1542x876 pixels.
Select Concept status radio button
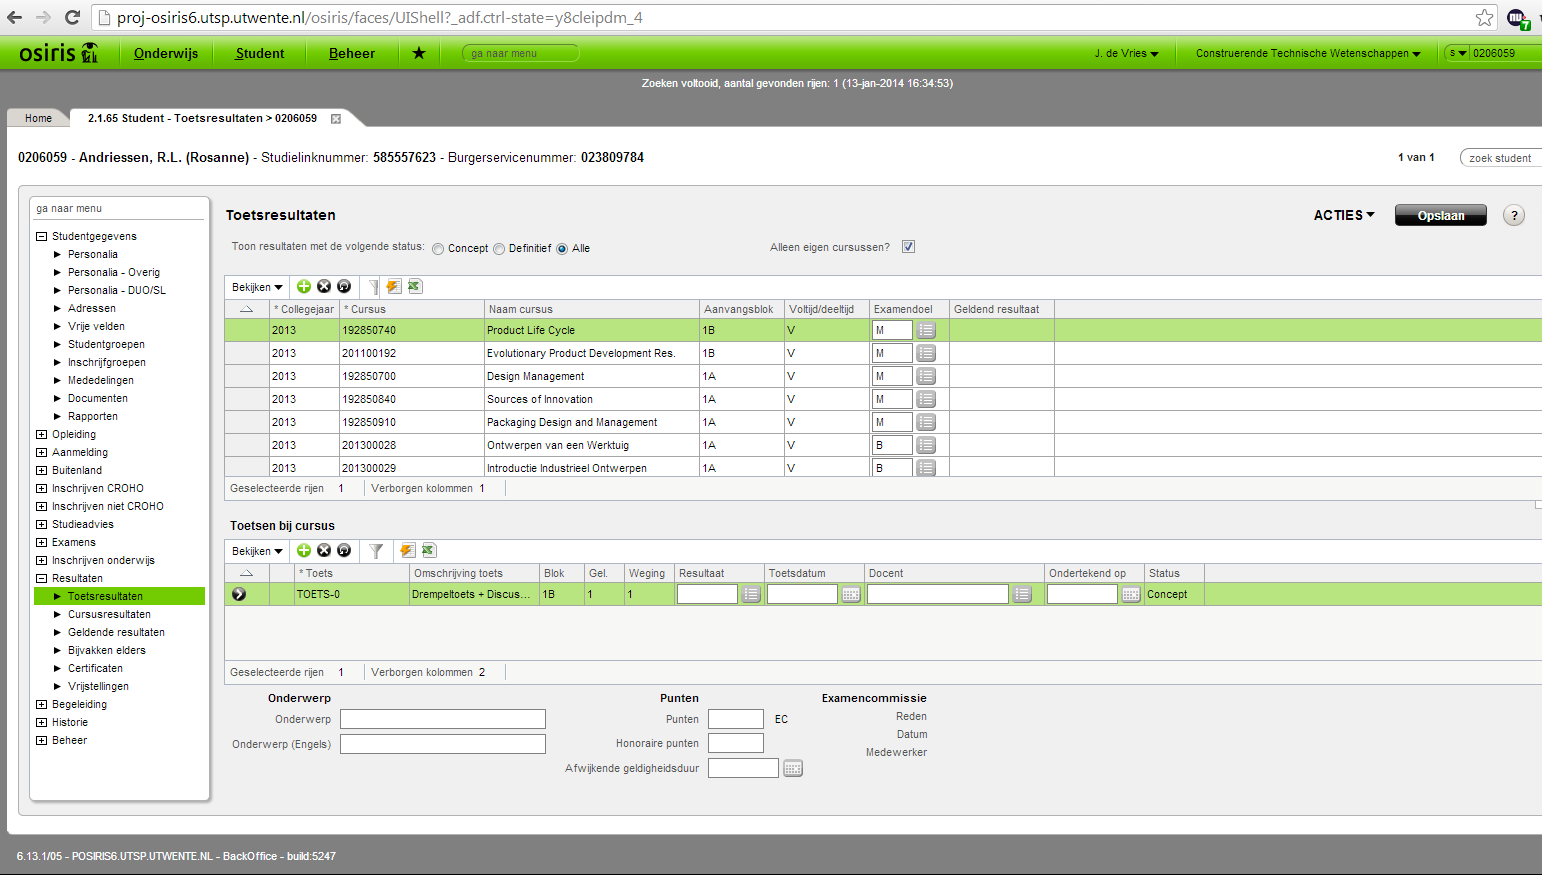click(438, 249)
